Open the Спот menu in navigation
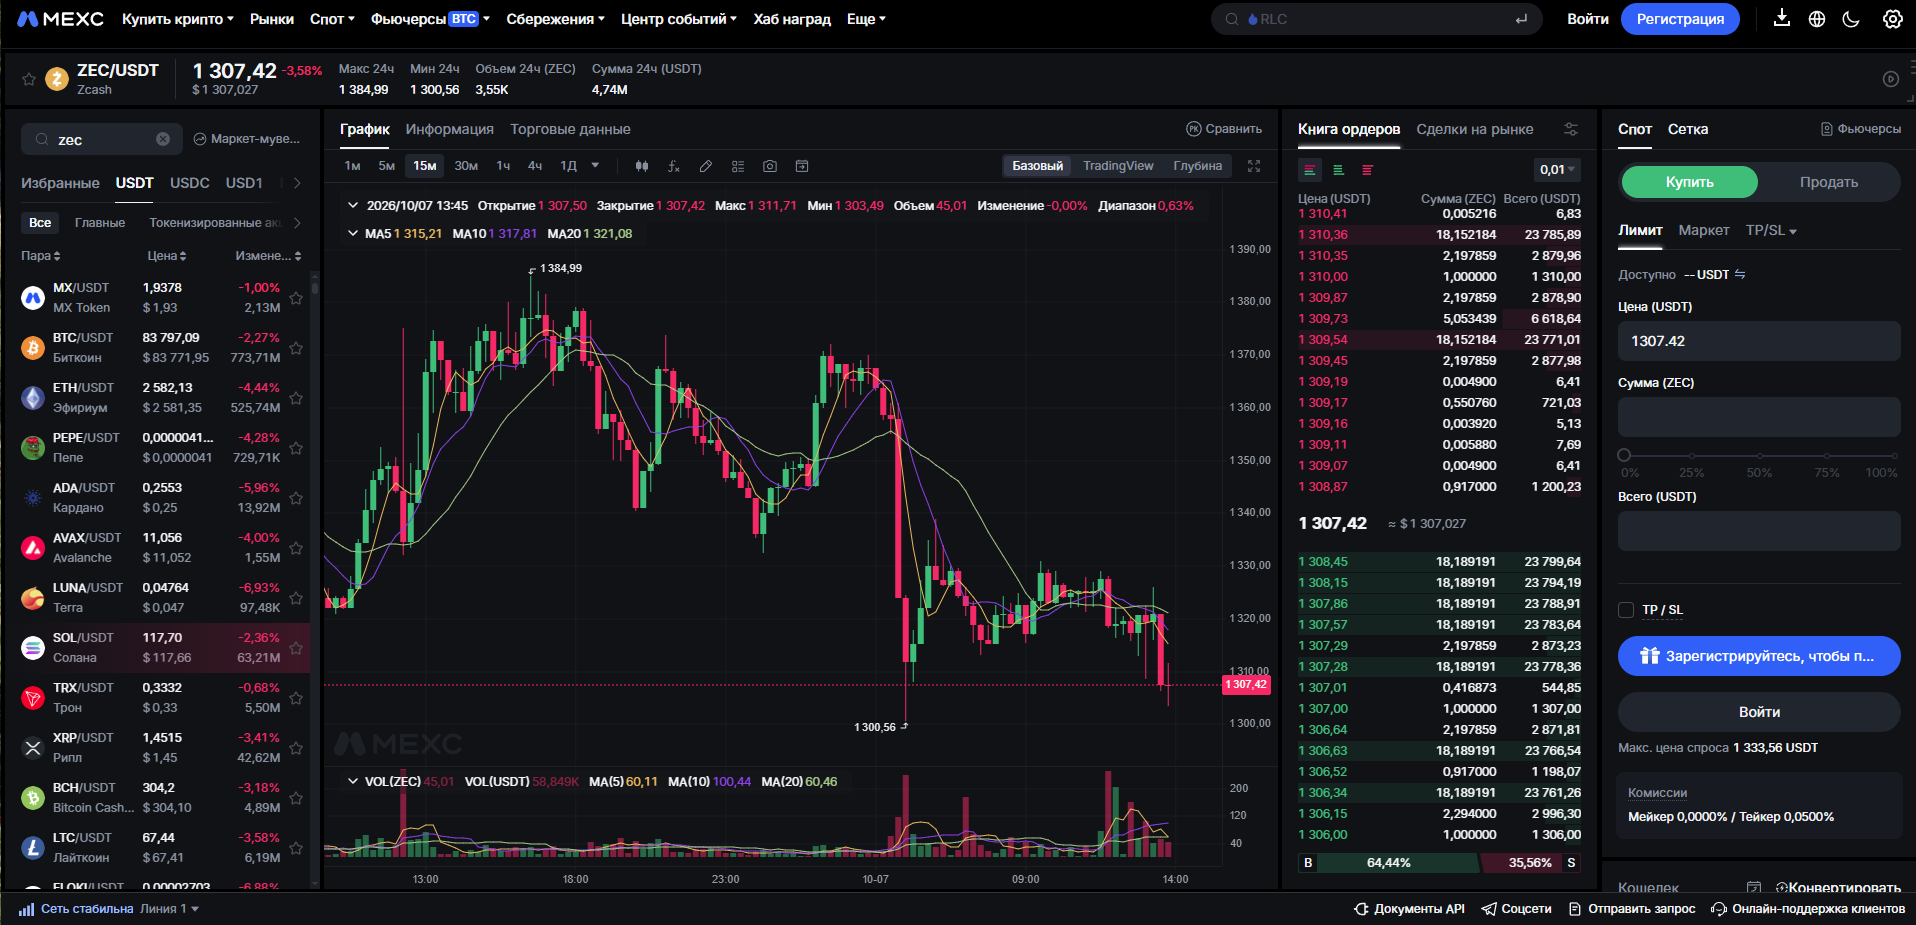Screen dimensions: 1916x925 point(332,19)
